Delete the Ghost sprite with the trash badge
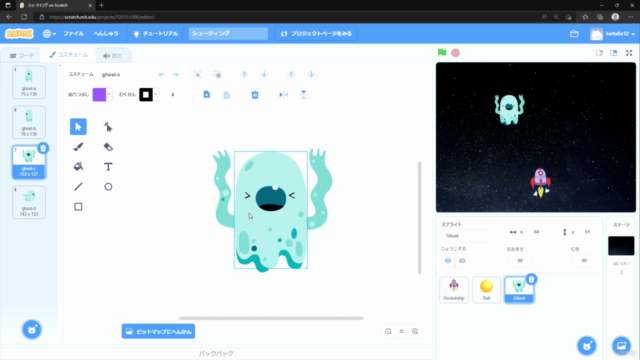The height and width of the screenshot is (360, 640). tap(531, 279)
